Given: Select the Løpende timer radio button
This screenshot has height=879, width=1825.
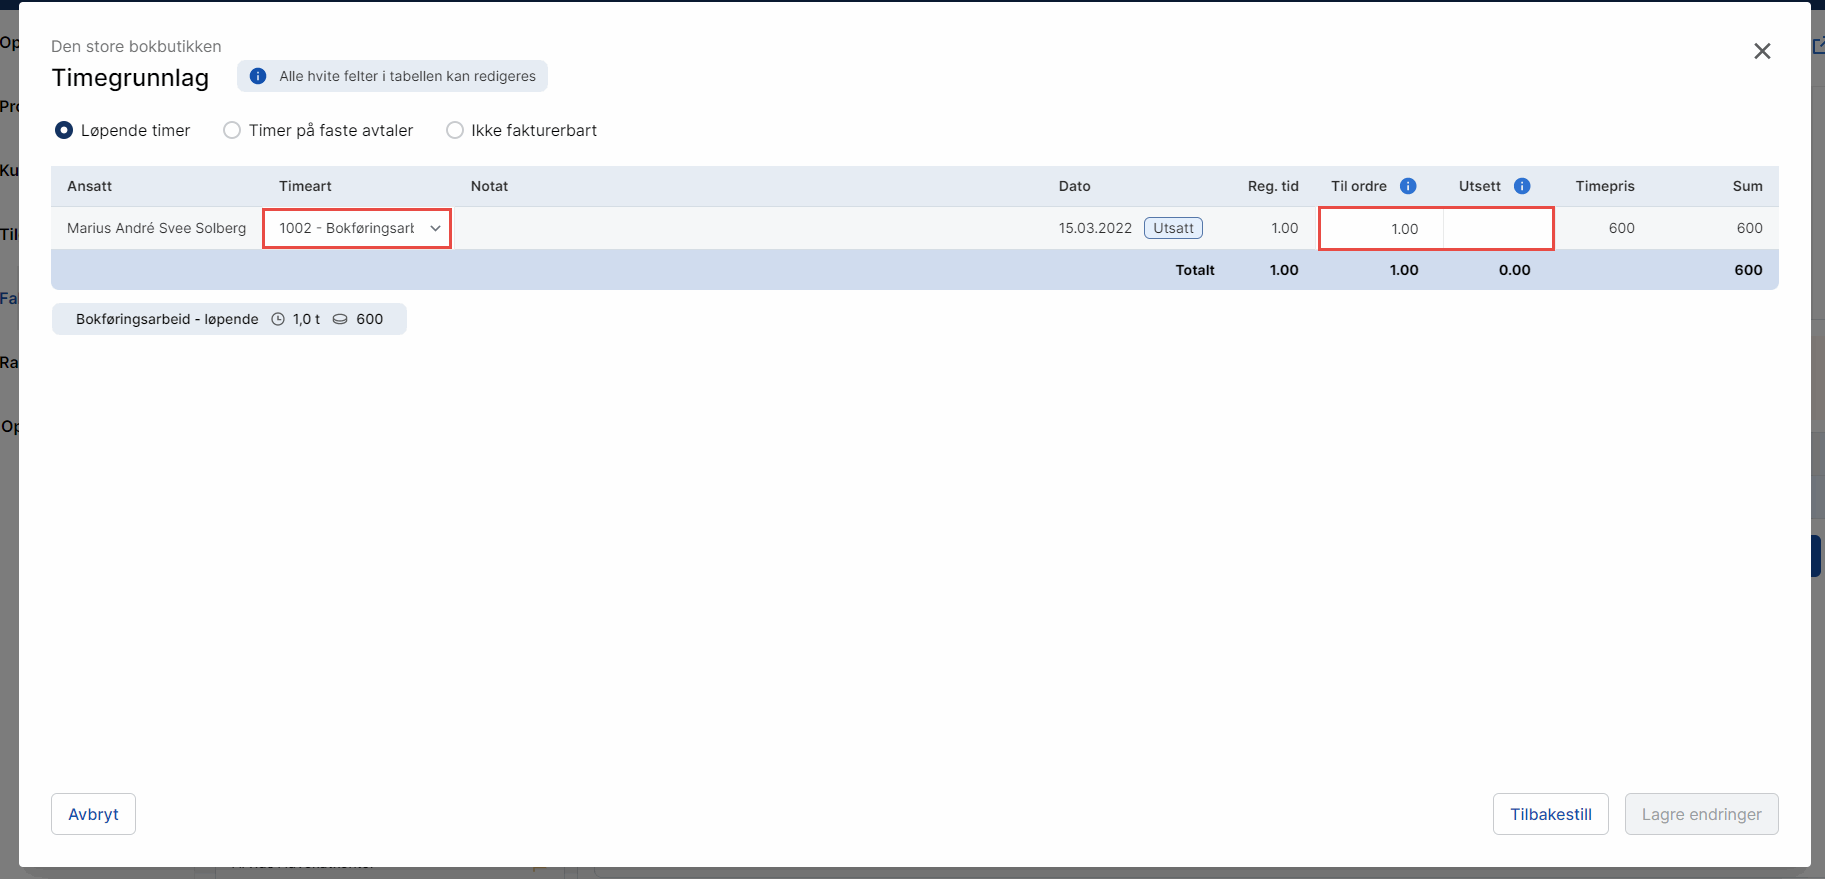Looking at the screenshot, I should point(64,130).
